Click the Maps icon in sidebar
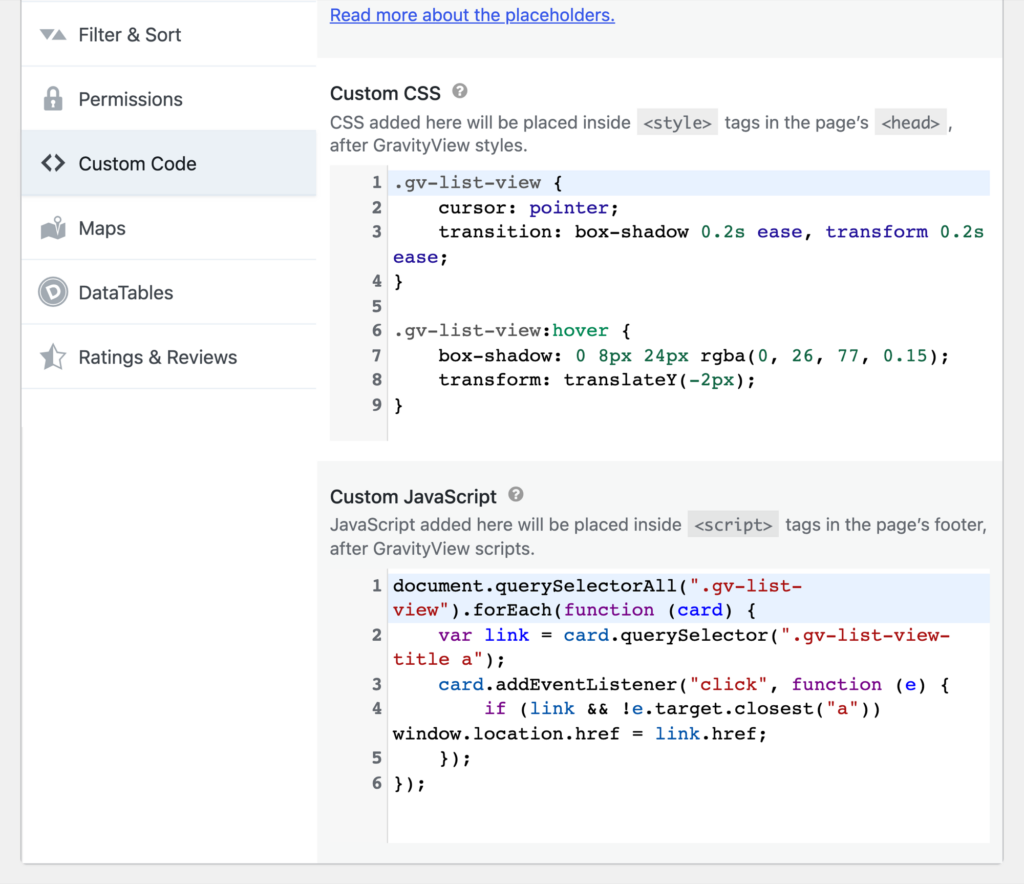The height and width of the screenshot is (884, 1024). 53,228
